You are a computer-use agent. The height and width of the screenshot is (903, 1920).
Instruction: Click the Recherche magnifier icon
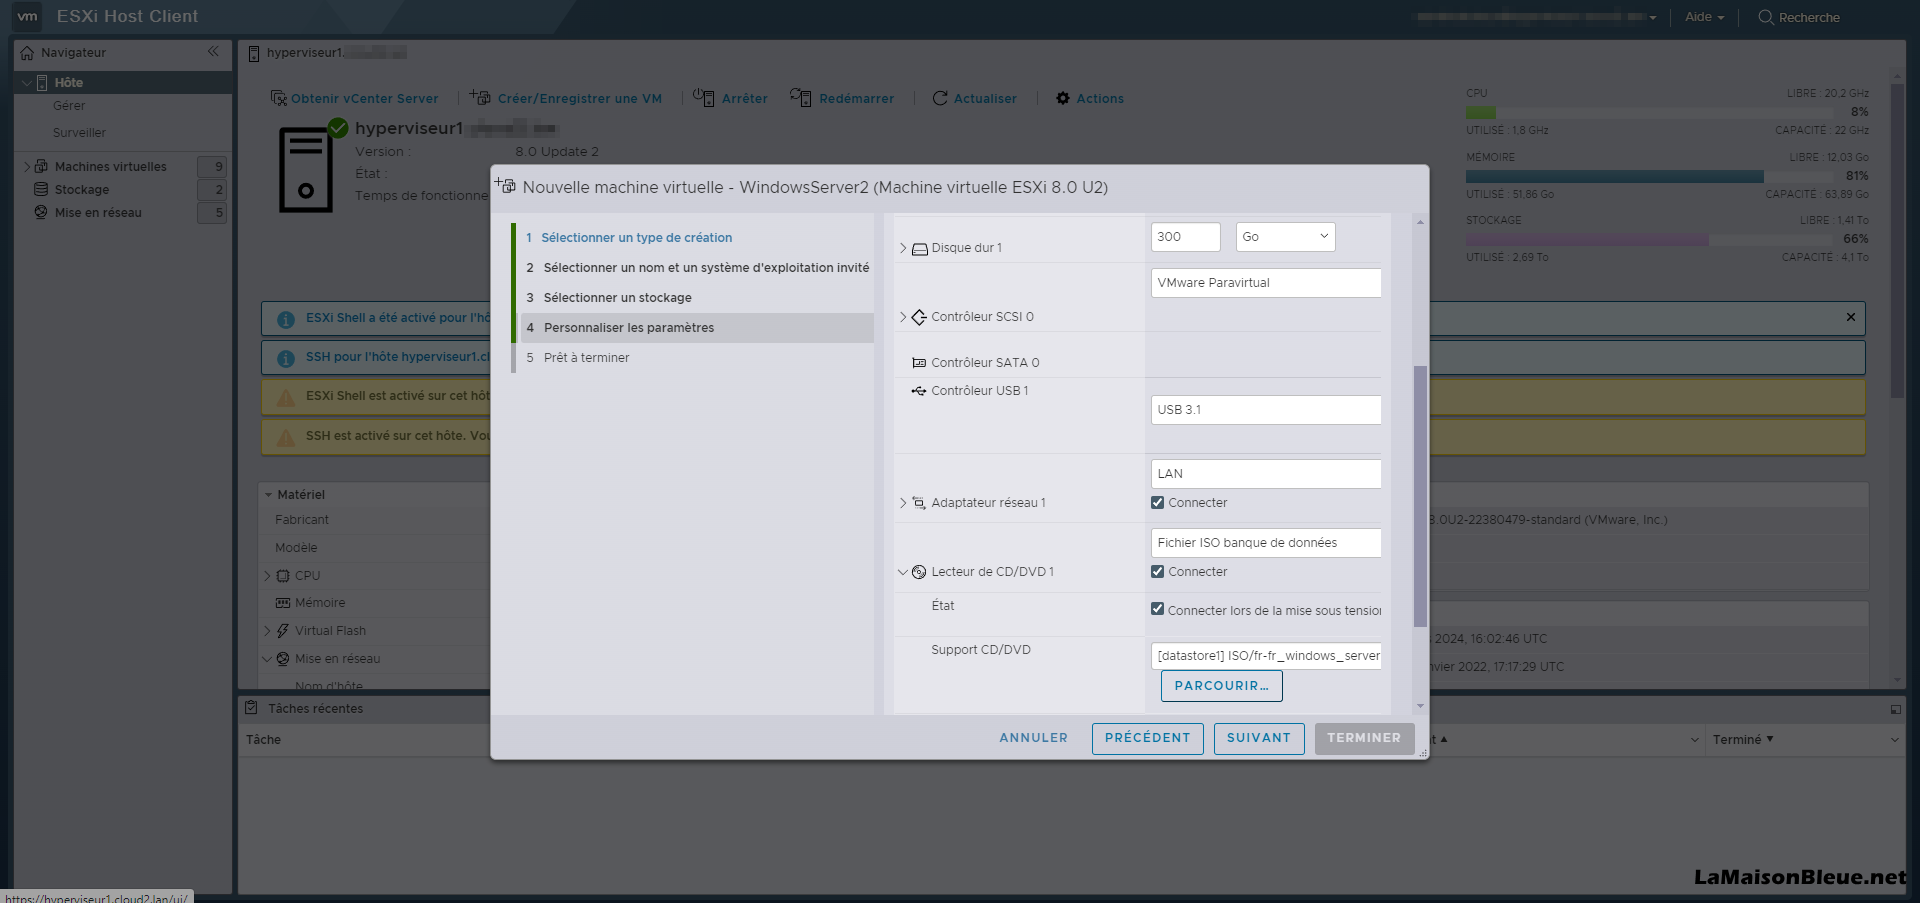(1766, 17)
